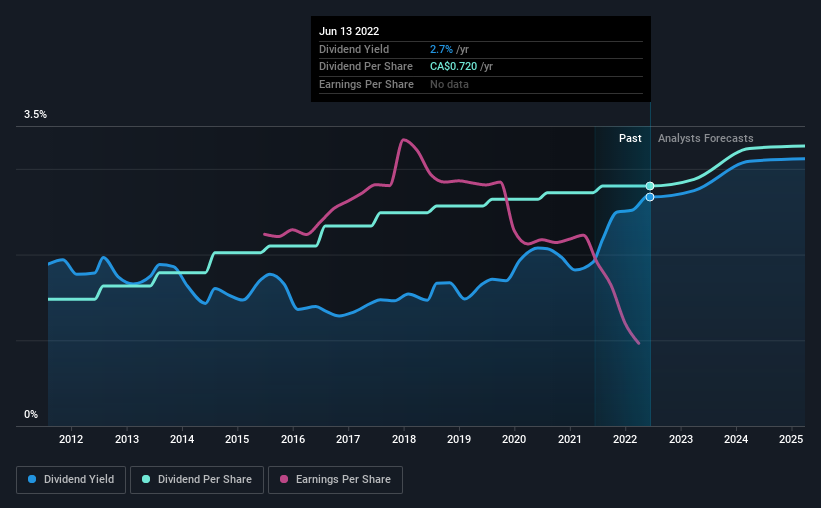
Task: Toggle the Earnings Per Share legend button
Action: [x=336, y=480]
